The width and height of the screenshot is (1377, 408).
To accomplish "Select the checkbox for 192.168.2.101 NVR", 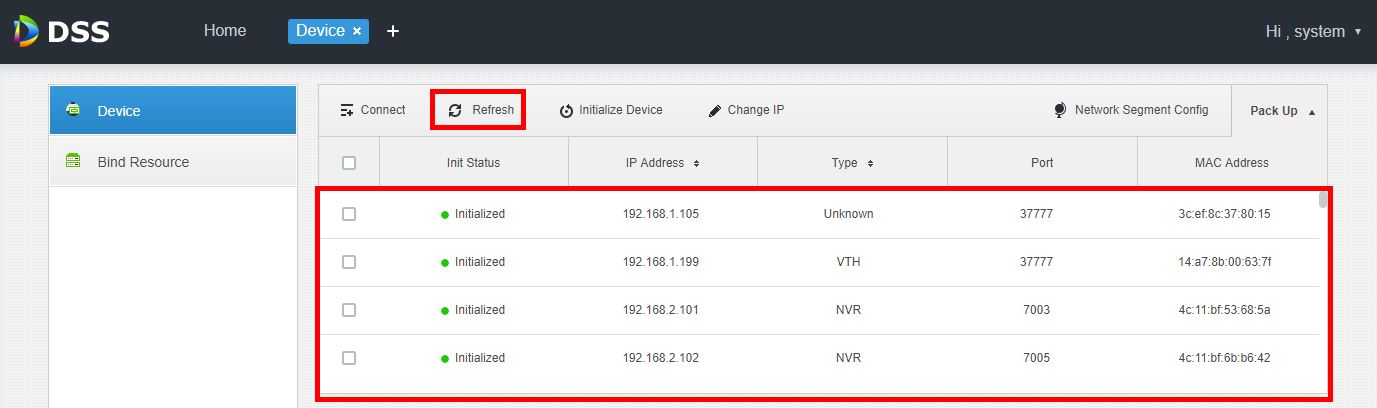I will point(349,310).
